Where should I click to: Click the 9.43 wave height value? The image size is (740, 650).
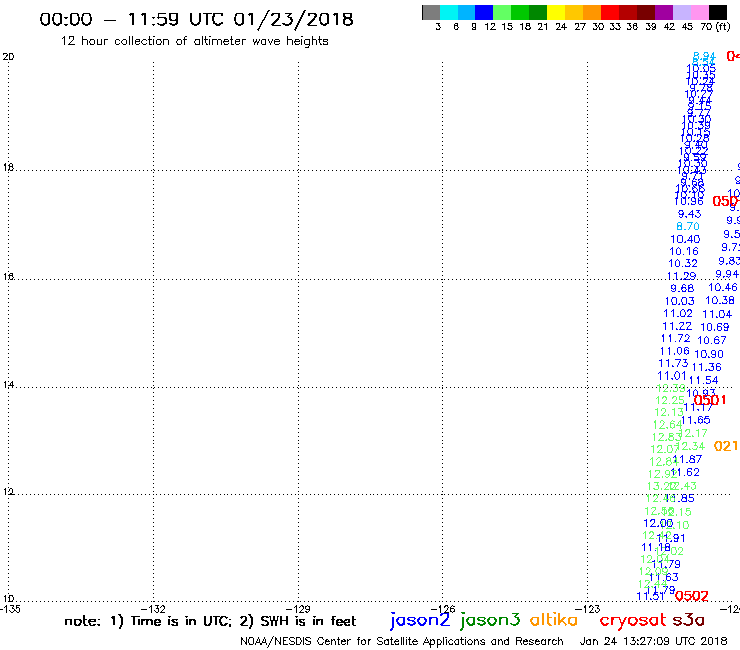tap(690, 214)
